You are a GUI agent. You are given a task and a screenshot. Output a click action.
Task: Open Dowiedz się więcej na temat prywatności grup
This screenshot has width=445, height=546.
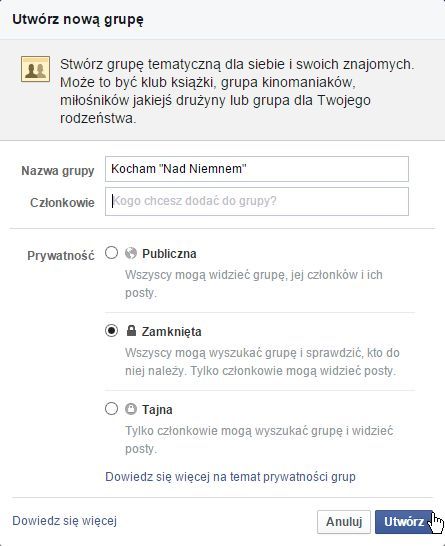point(230,476)
